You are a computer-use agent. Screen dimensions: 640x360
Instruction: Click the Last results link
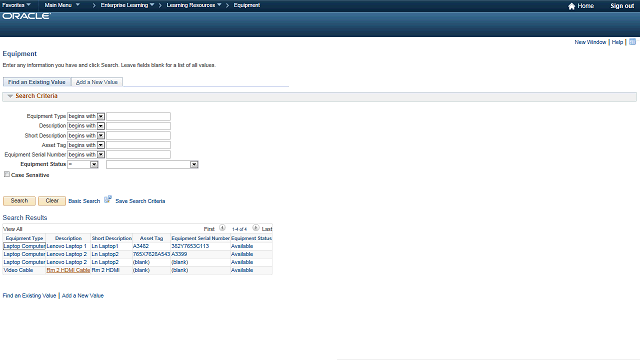[x=267, y=229]
